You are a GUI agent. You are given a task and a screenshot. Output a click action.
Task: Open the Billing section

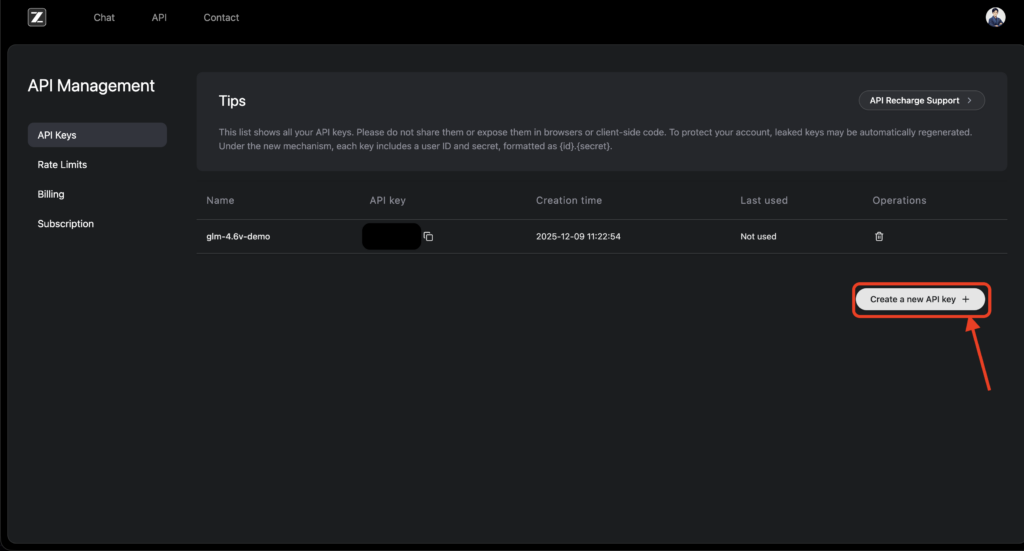click(x=51, y=194)
